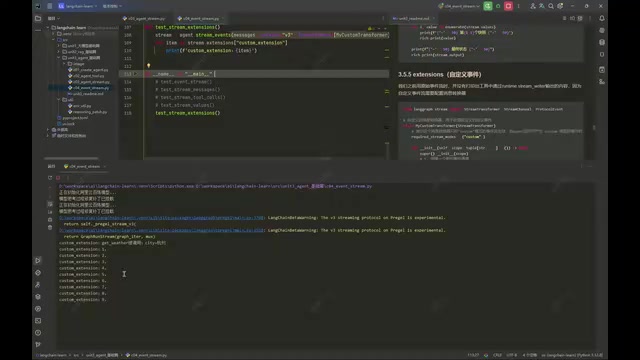Viewport: 640px width, 360px height.
Task: Expand the unit1 folder in project tree
Action: (59, 46)
